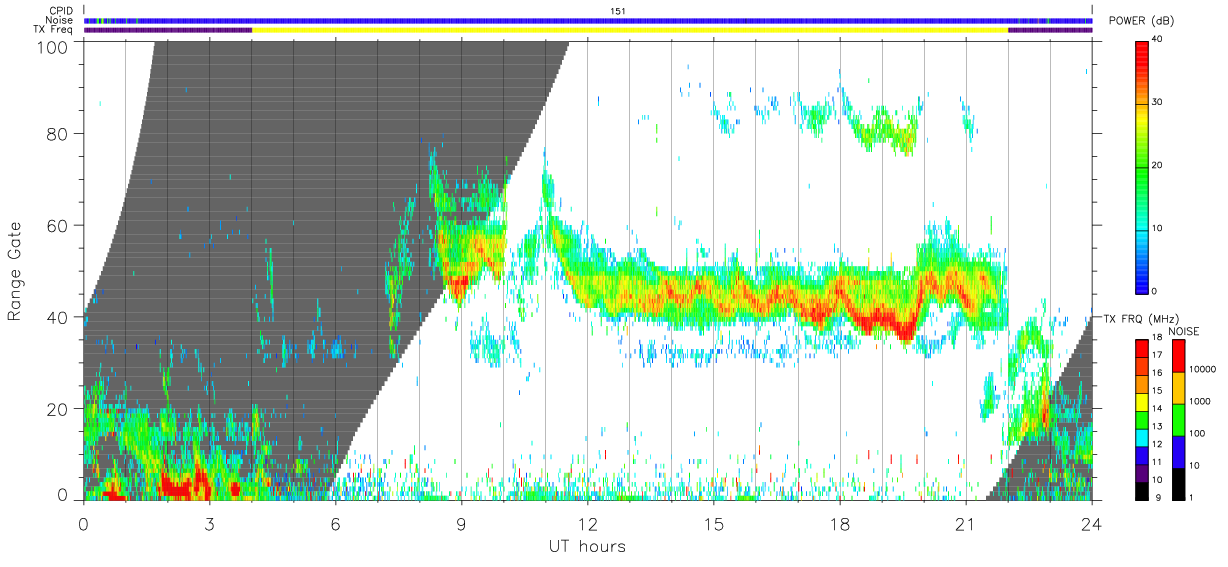Viewport: 1228px width, 567px height.
Task: Click the NOISE legend label '1000'
Action: pyautogui.click(x=1199, y=401)
